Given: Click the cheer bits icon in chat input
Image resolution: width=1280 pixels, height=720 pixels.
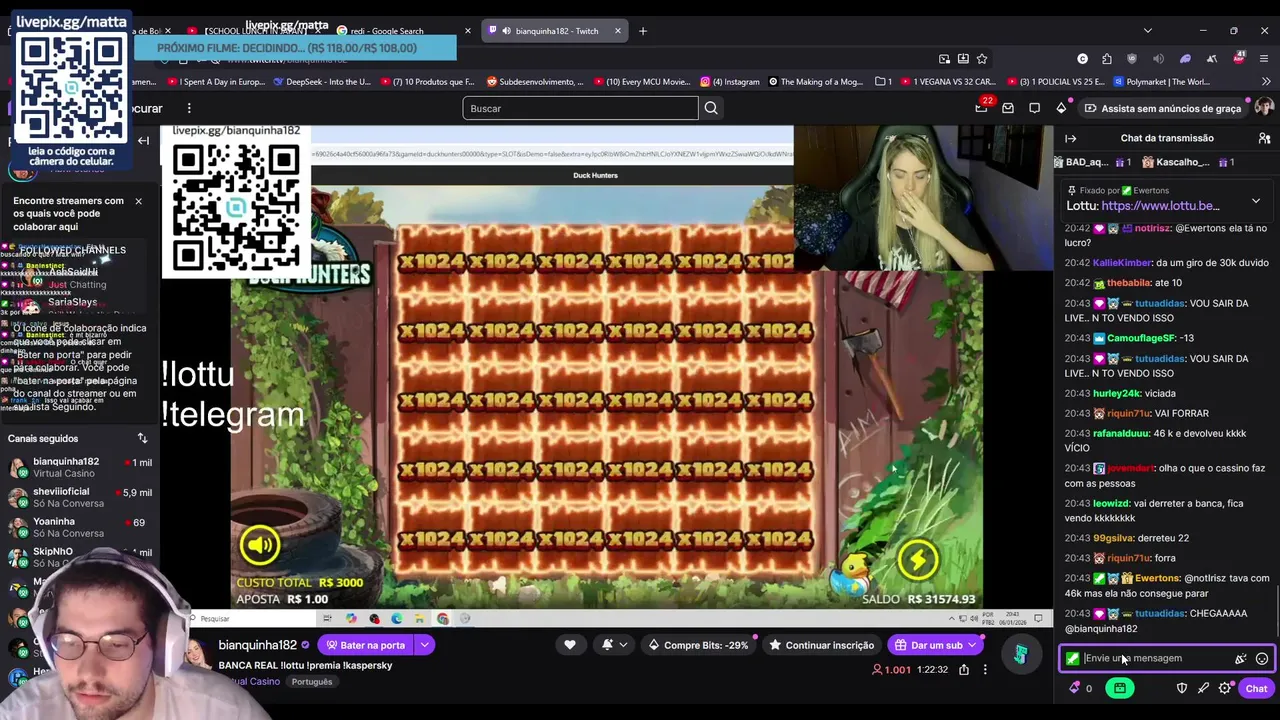Looking at the screenshot, I should click(x=1241, y=658).
